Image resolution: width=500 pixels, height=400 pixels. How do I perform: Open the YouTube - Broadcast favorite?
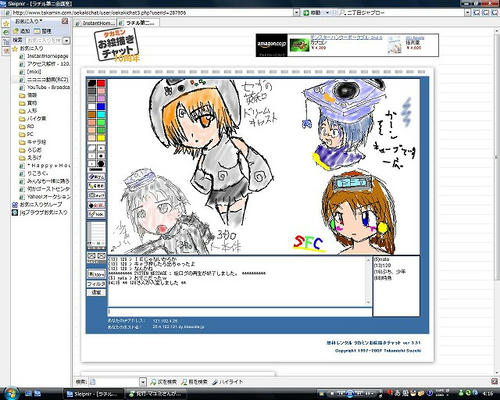pyautogui.click(x=45, y=87)
